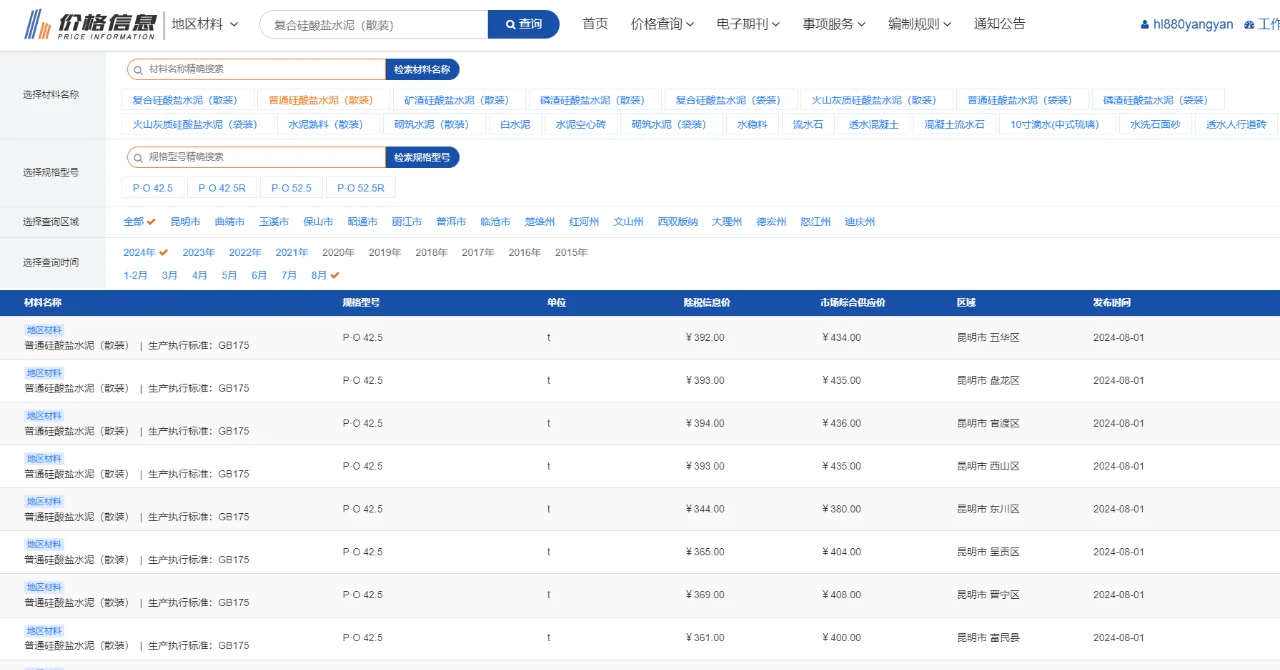The height and width of the screenshot is (670, 1280).
Task: Toggle the 2023年 year filter
Action: [198, 252]
